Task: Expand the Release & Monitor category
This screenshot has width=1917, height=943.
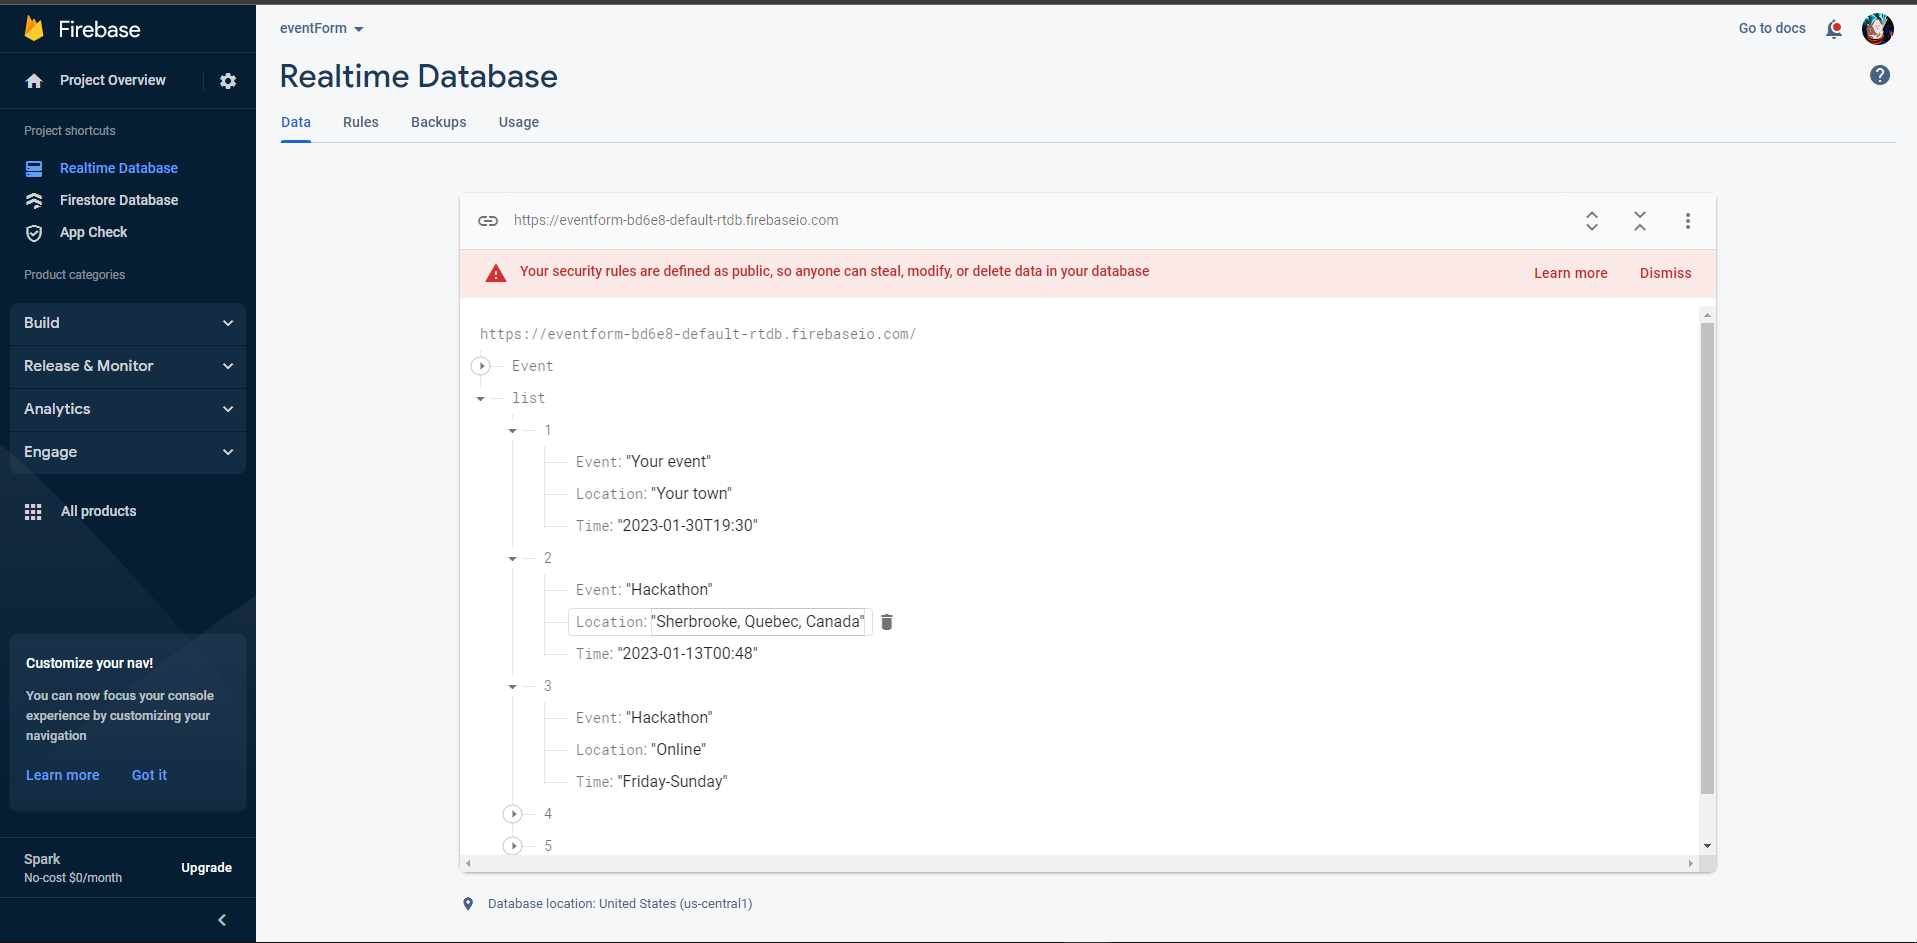Action: (128, 366)
